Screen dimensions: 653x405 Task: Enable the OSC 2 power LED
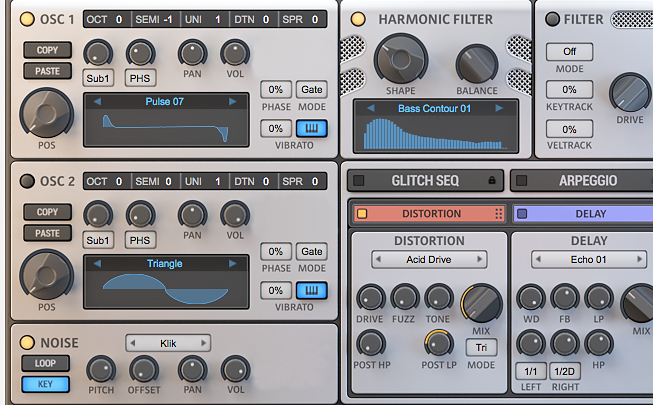tap(27, 181)
